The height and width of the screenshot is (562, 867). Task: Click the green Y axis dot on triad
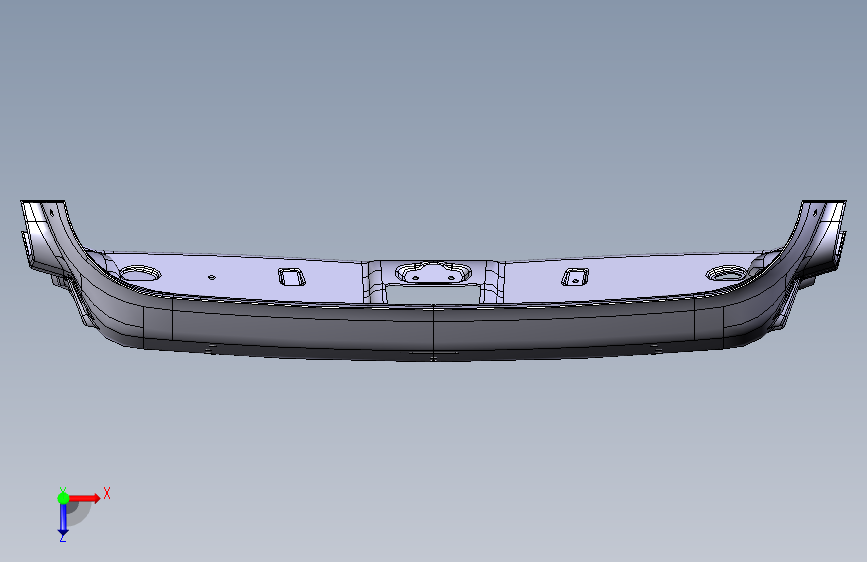[x=63, y=498]
